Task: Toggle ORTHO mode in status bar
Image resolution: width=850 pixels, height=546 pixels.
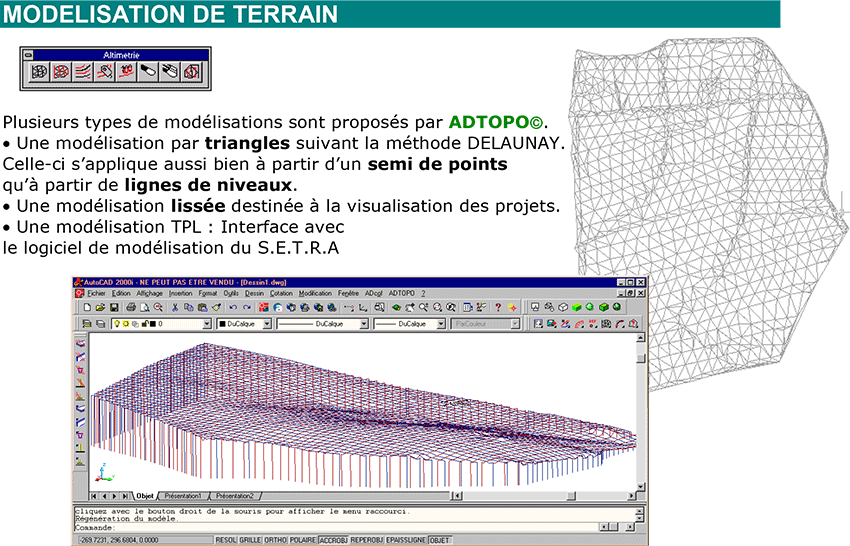Action: [x=275, y=540]
